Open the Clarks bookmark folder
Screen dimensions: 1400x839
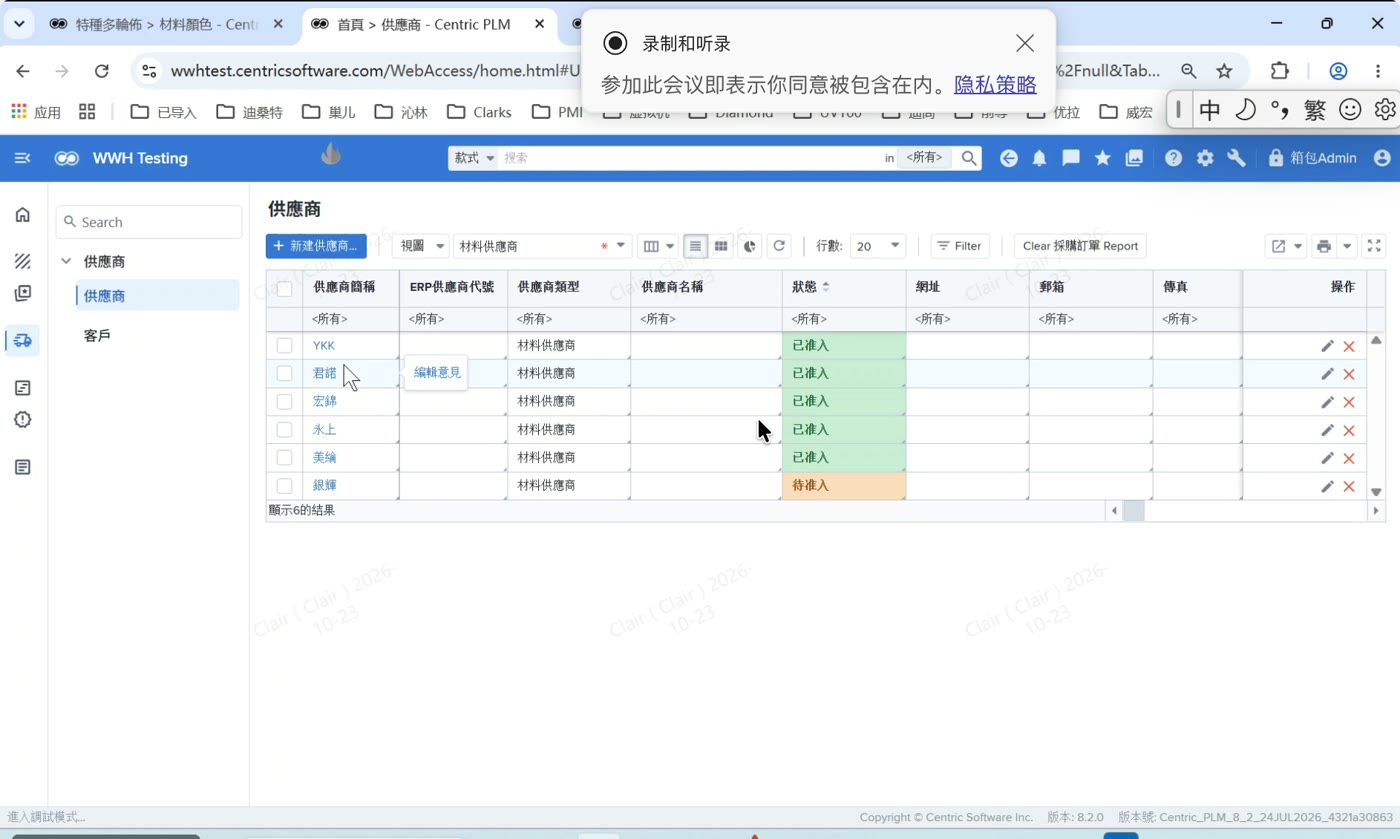(x=480, y=112)
